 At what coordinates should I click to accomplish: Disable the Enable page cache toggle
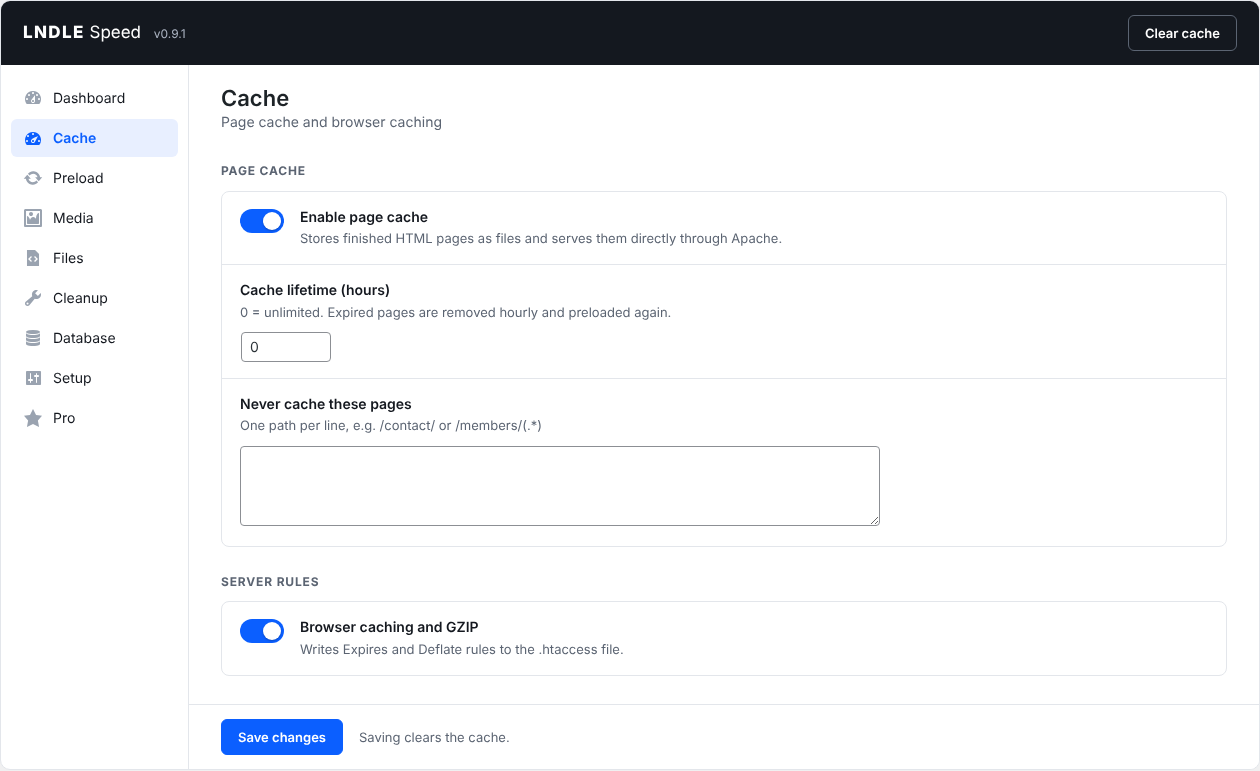[262, 221]
